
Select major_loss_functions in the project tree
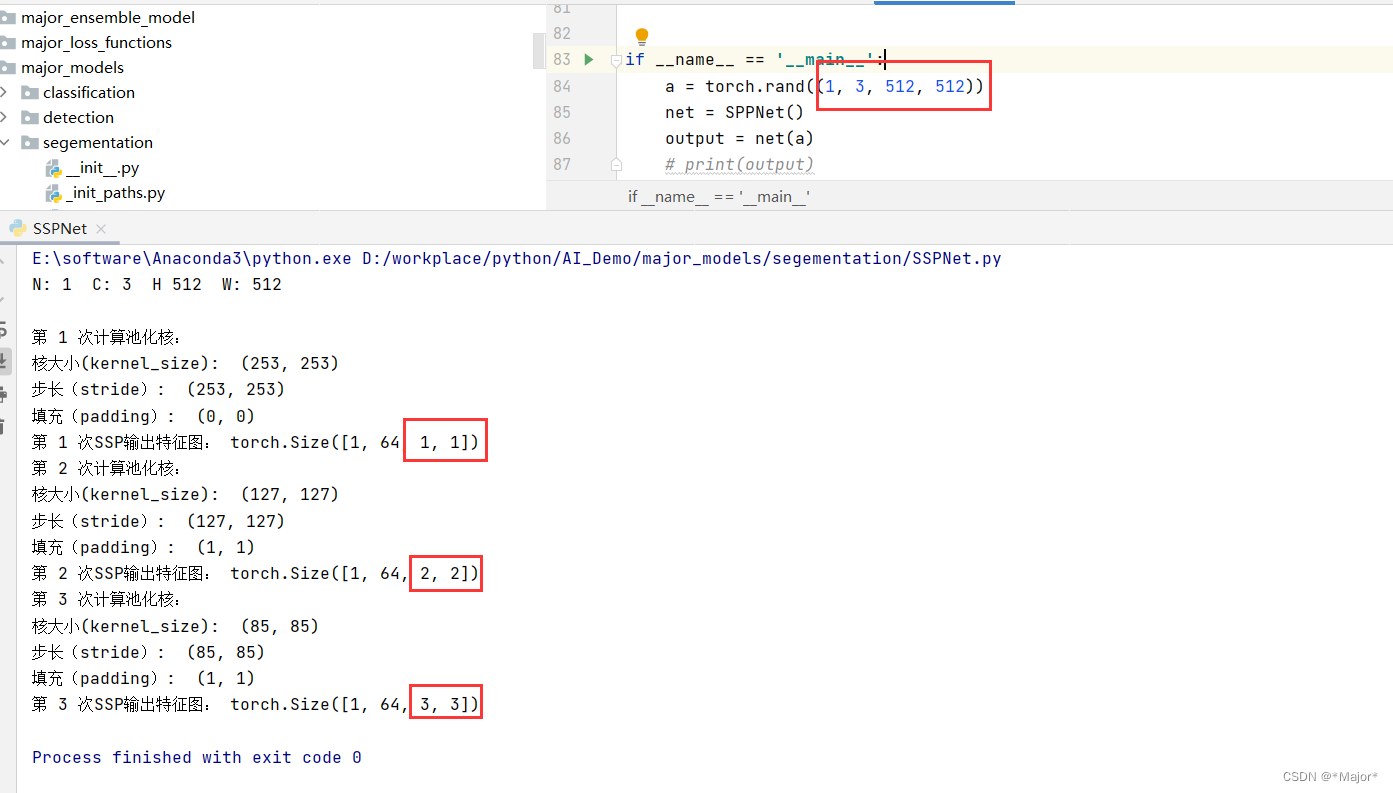[x=96, y=43]
